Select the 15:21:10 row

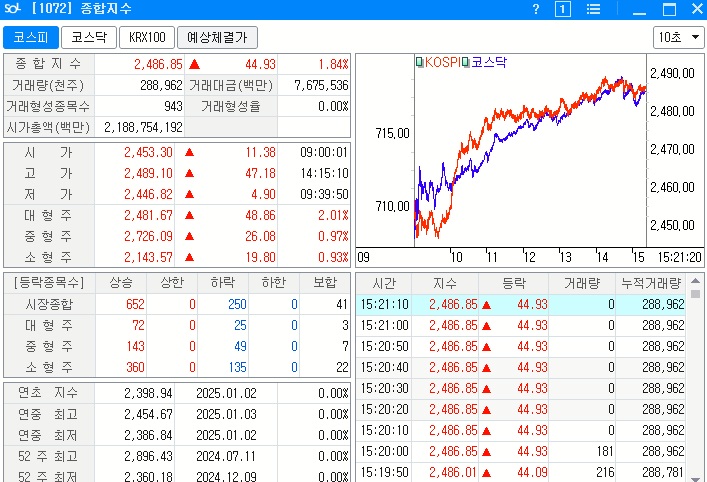tap(521, 304)
